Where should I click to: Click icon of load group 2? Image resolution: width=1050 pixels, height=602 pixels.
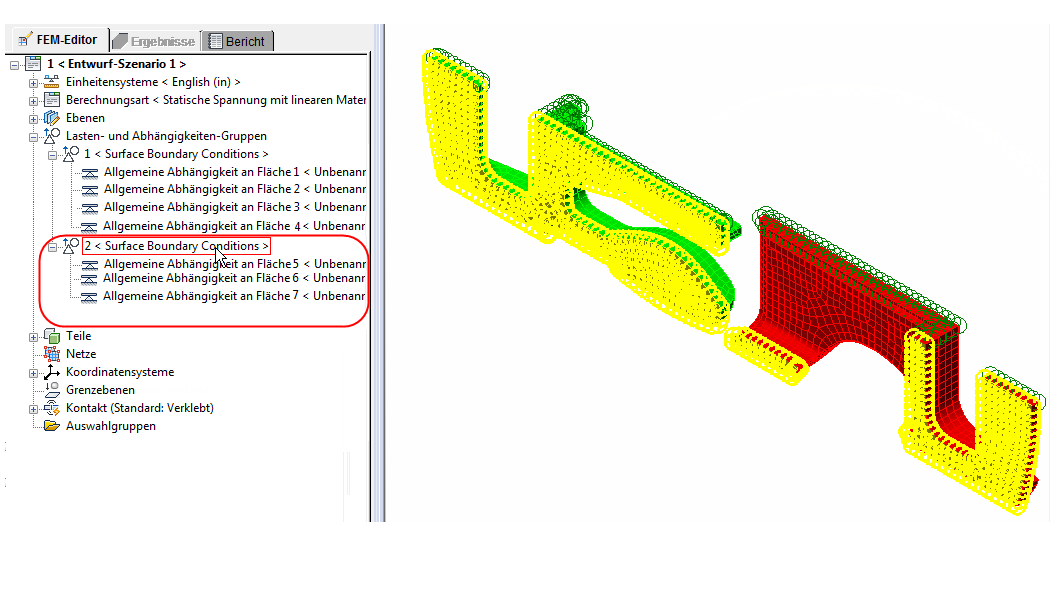tap(70, 246)
